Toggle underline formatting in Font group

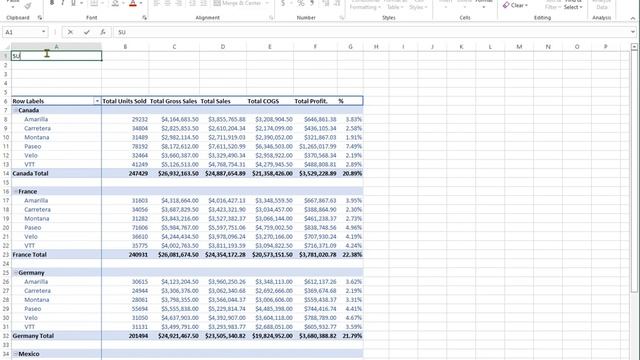point(73,3)
